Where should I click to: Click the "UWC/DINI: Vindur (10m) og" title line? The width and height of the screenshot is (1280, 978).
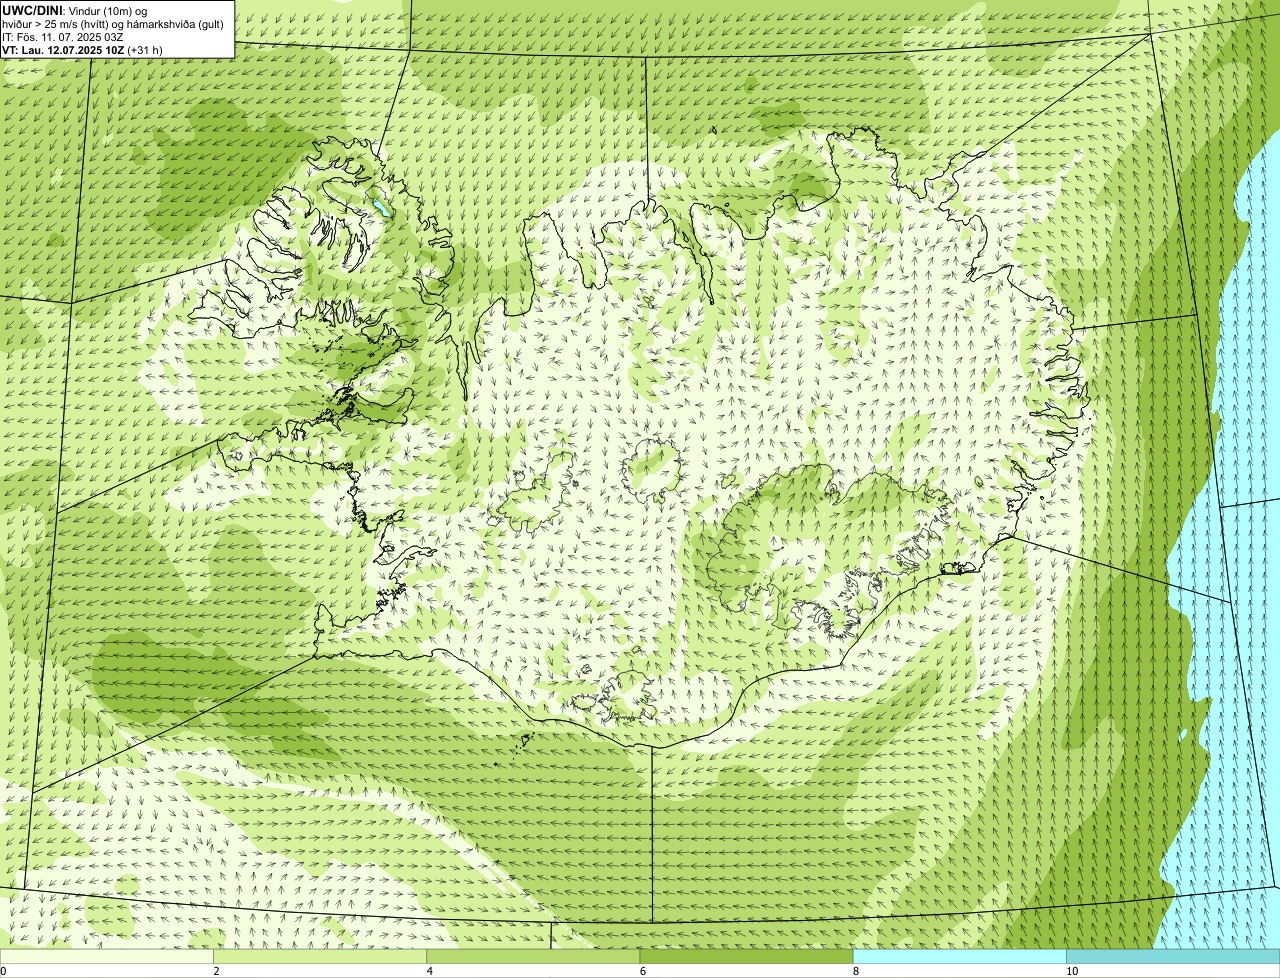75,10
